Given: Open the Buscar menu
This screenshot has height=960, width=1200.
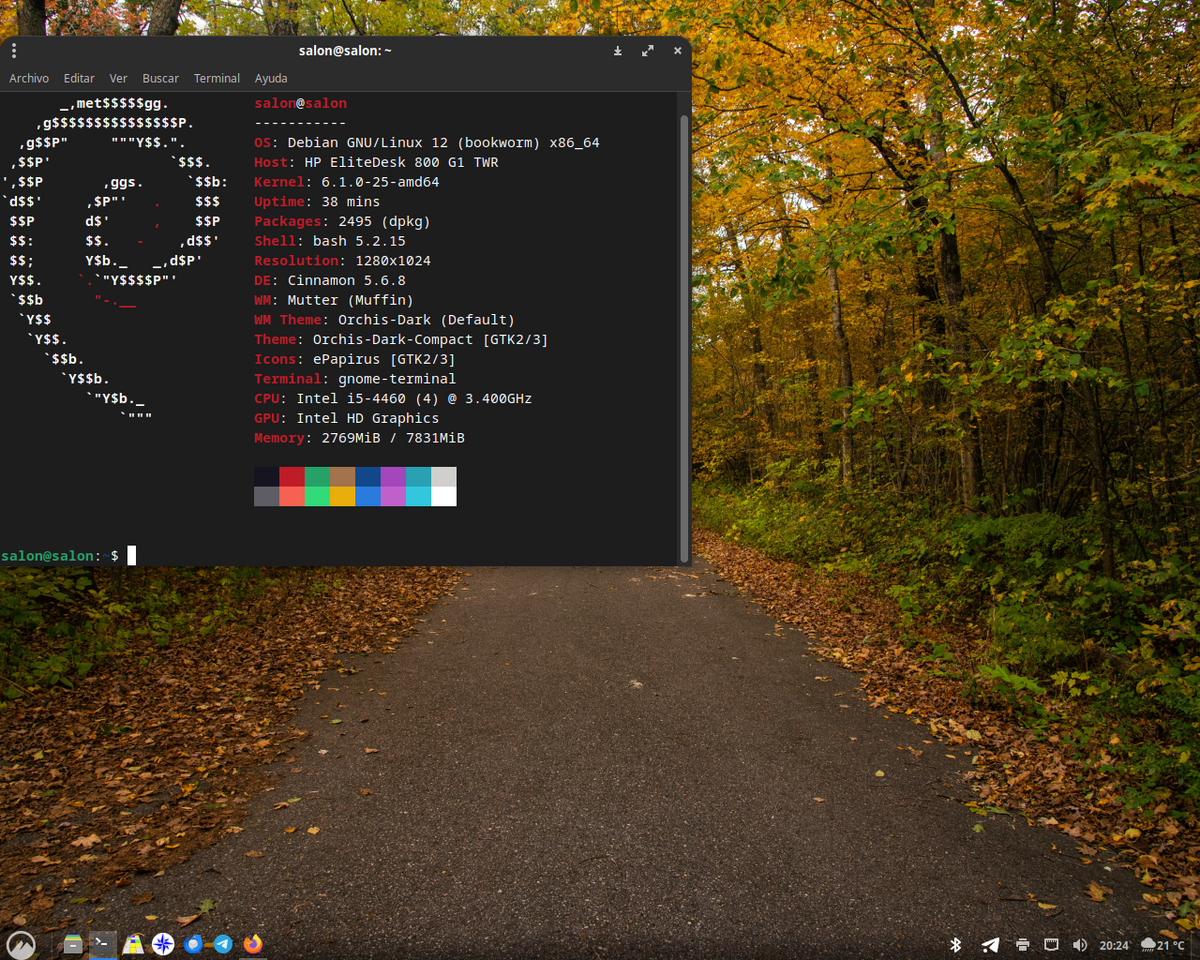Looking at the screenshot, I should (x=161, y=78).
